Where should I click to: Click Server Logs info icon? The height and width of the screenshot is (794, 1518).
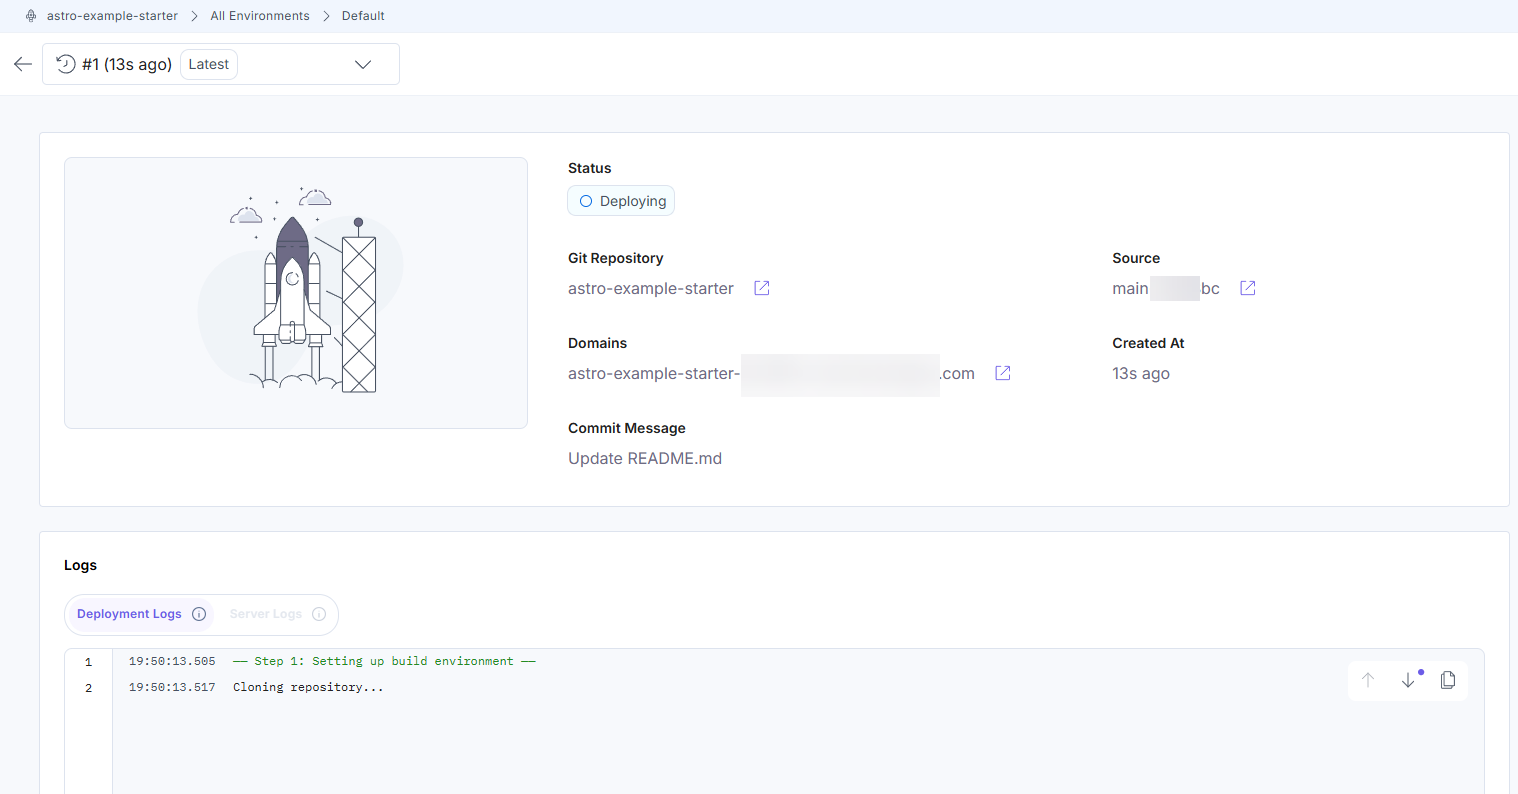[x=319, y=614]
